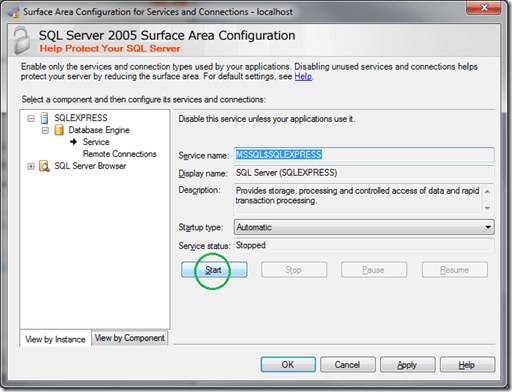The width and height of the screenshot is (512, 392).
Task: Open the Help link in description text
Action: [x=303, y=76]
